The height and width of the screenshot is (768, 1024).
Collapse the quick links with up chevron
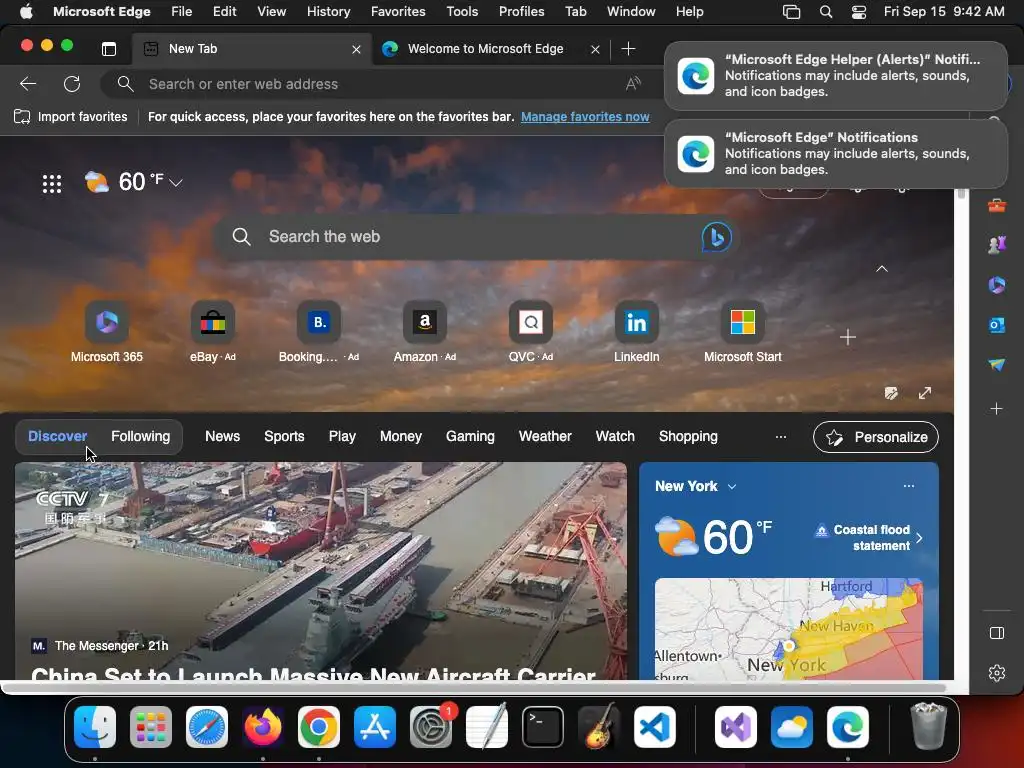point(882,268)
